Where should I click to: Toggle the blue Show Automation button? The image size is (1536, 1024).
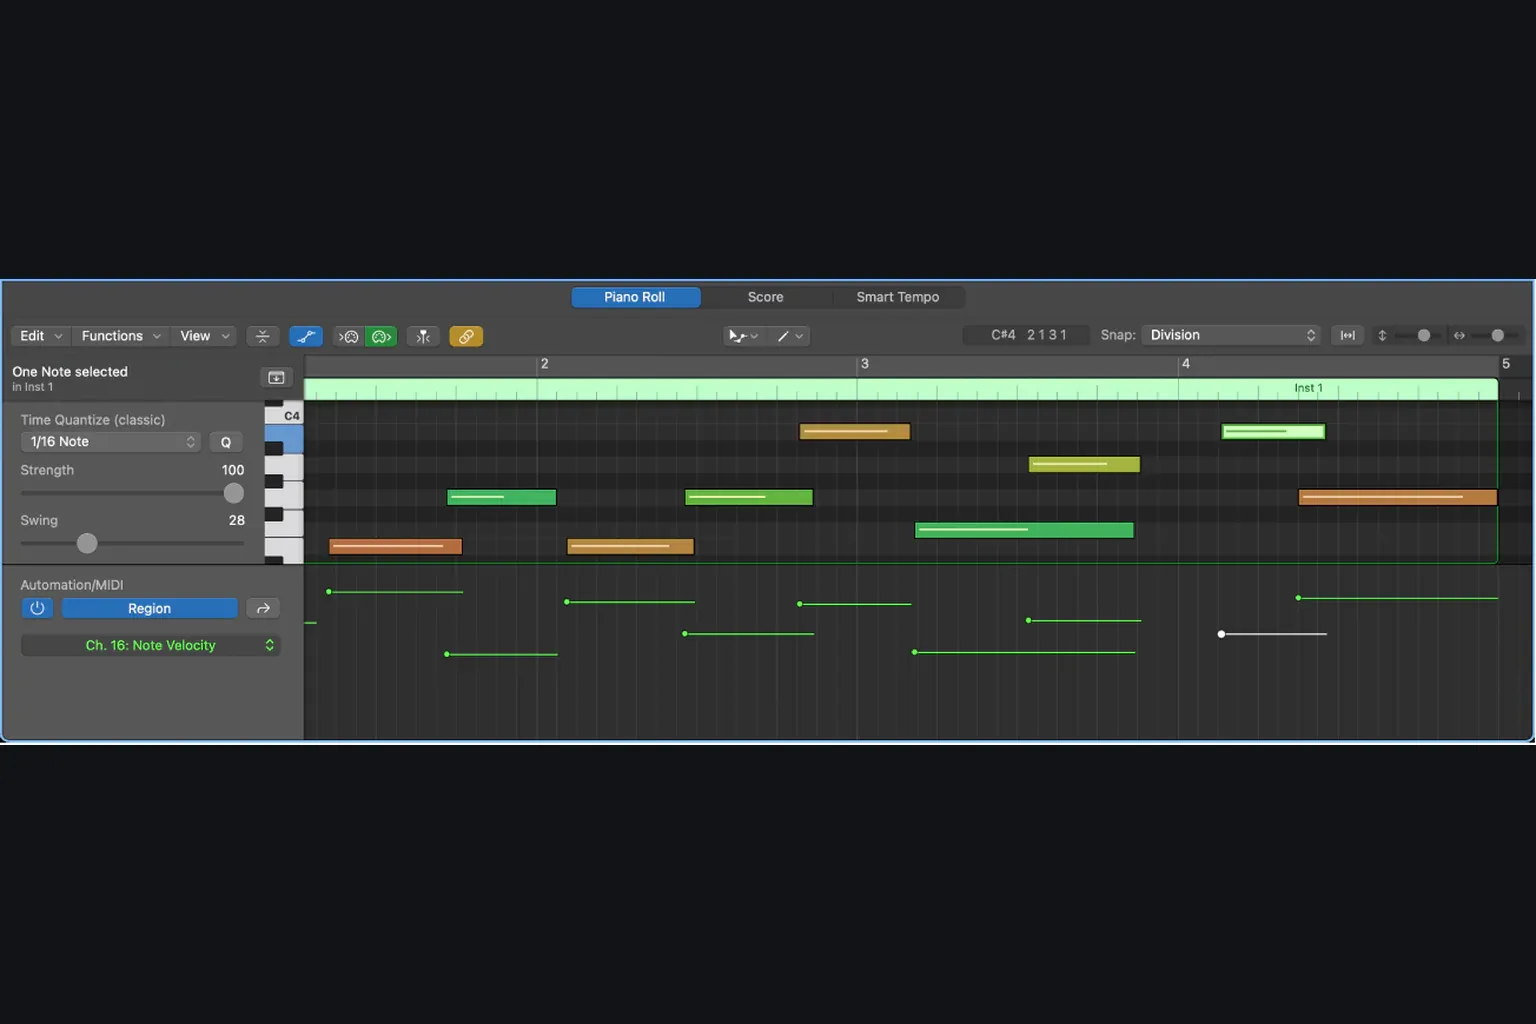point(306,336)
